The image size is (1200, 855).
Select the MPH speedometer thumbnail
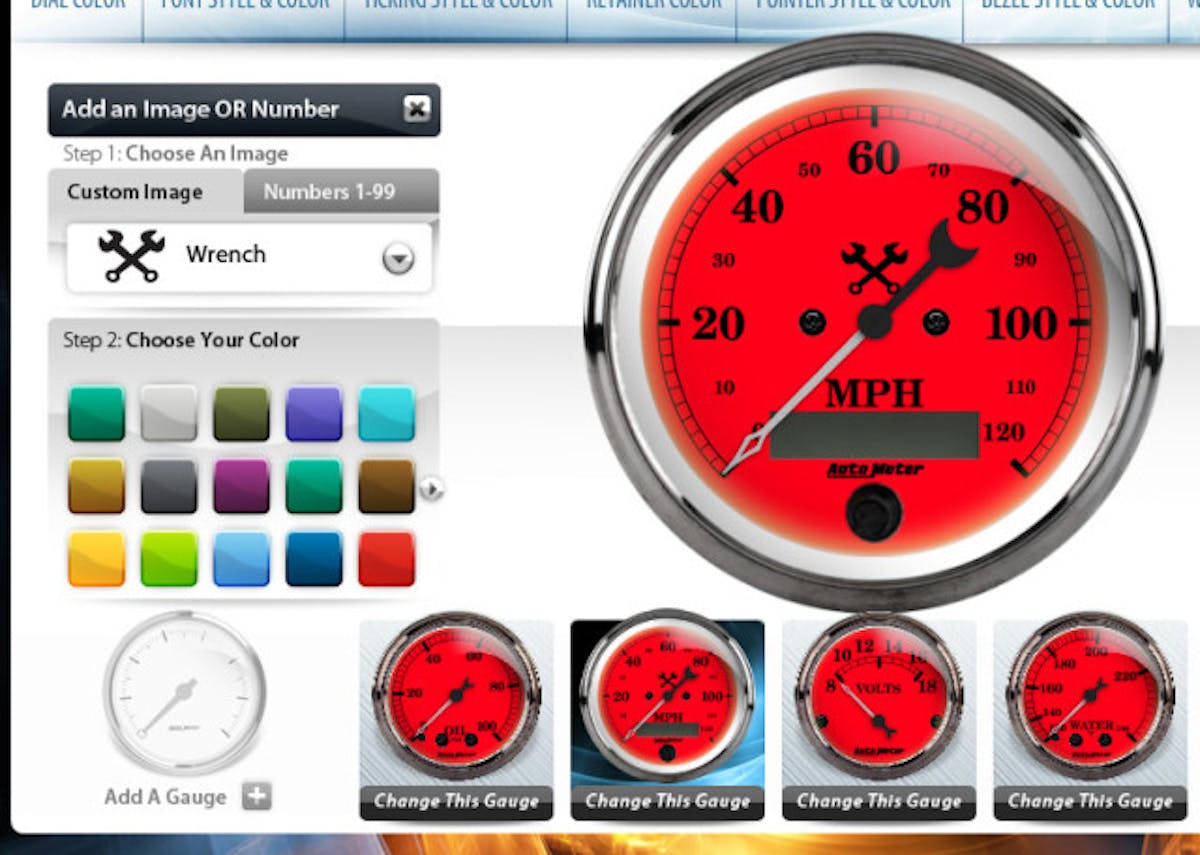pos(667,695)
